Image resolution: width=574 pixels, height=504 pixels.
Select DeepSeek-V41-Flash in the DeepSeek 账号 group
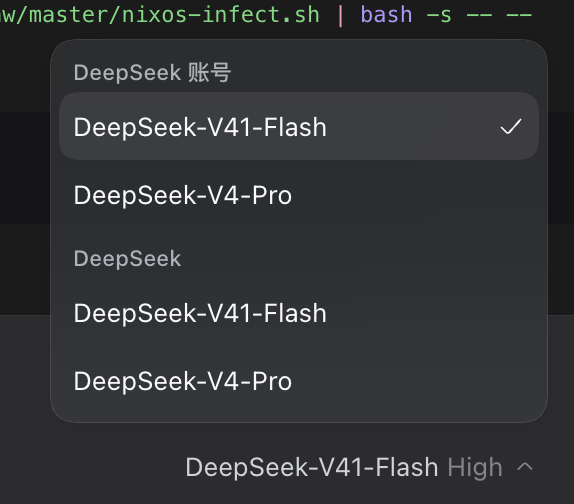point(299,126)
